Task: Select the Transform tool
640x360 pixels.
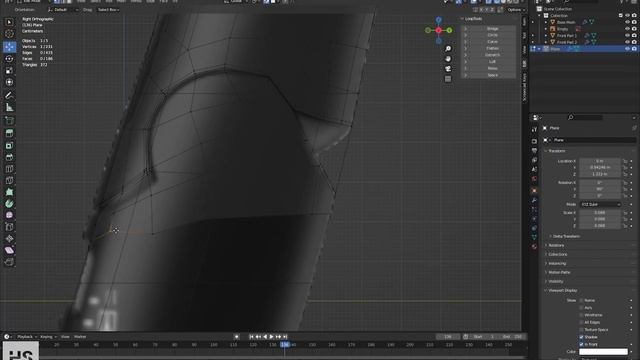Action: click(9, 82)
